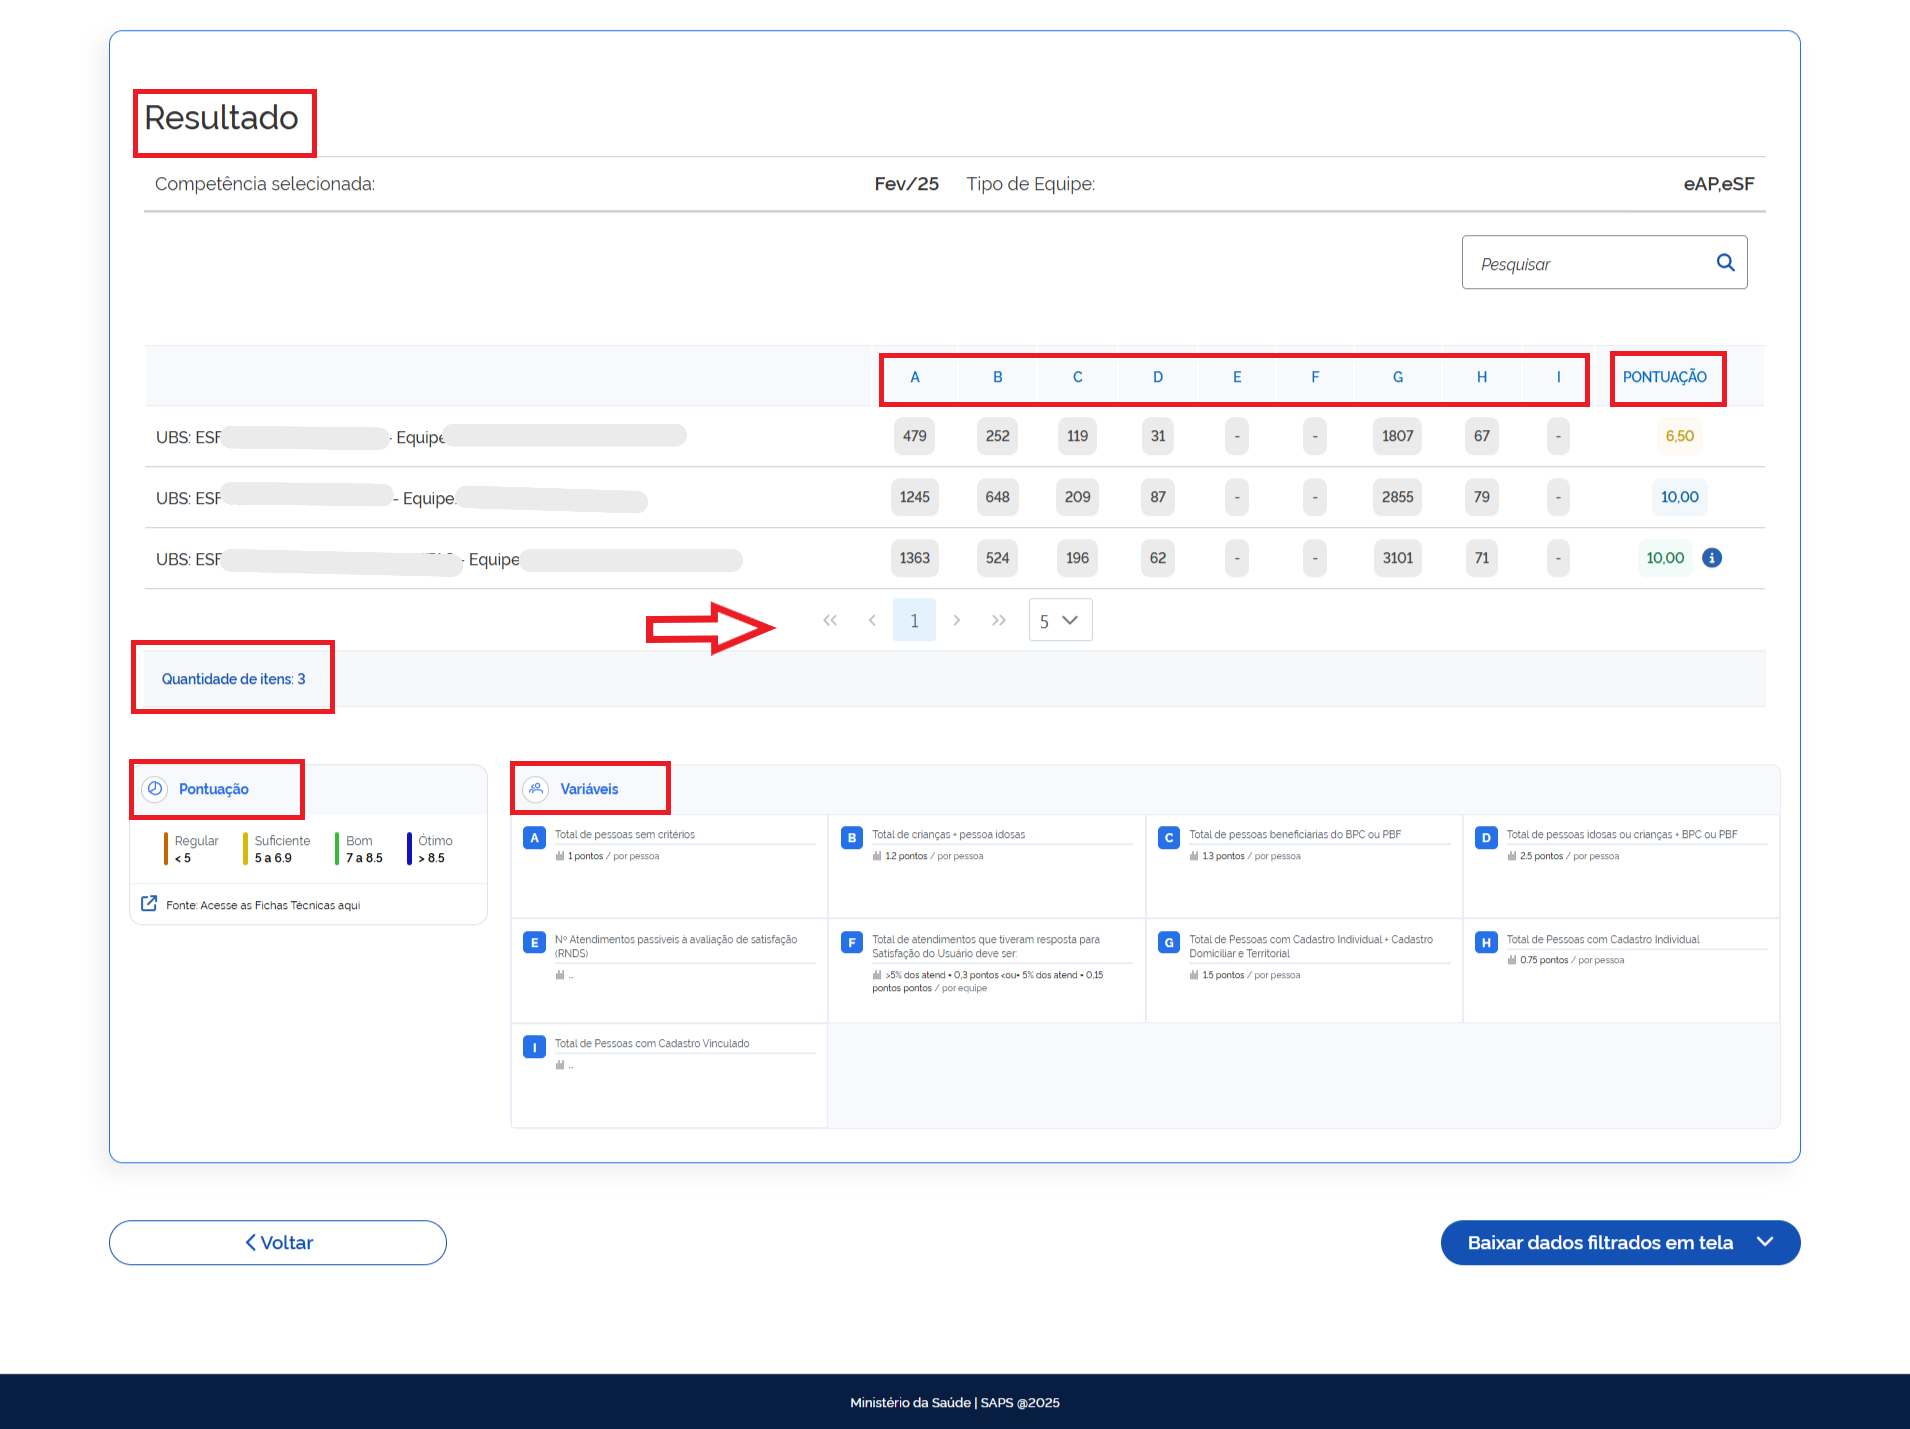Click the column G header
The image size is (1910, 1429).
pos(1397,377)
